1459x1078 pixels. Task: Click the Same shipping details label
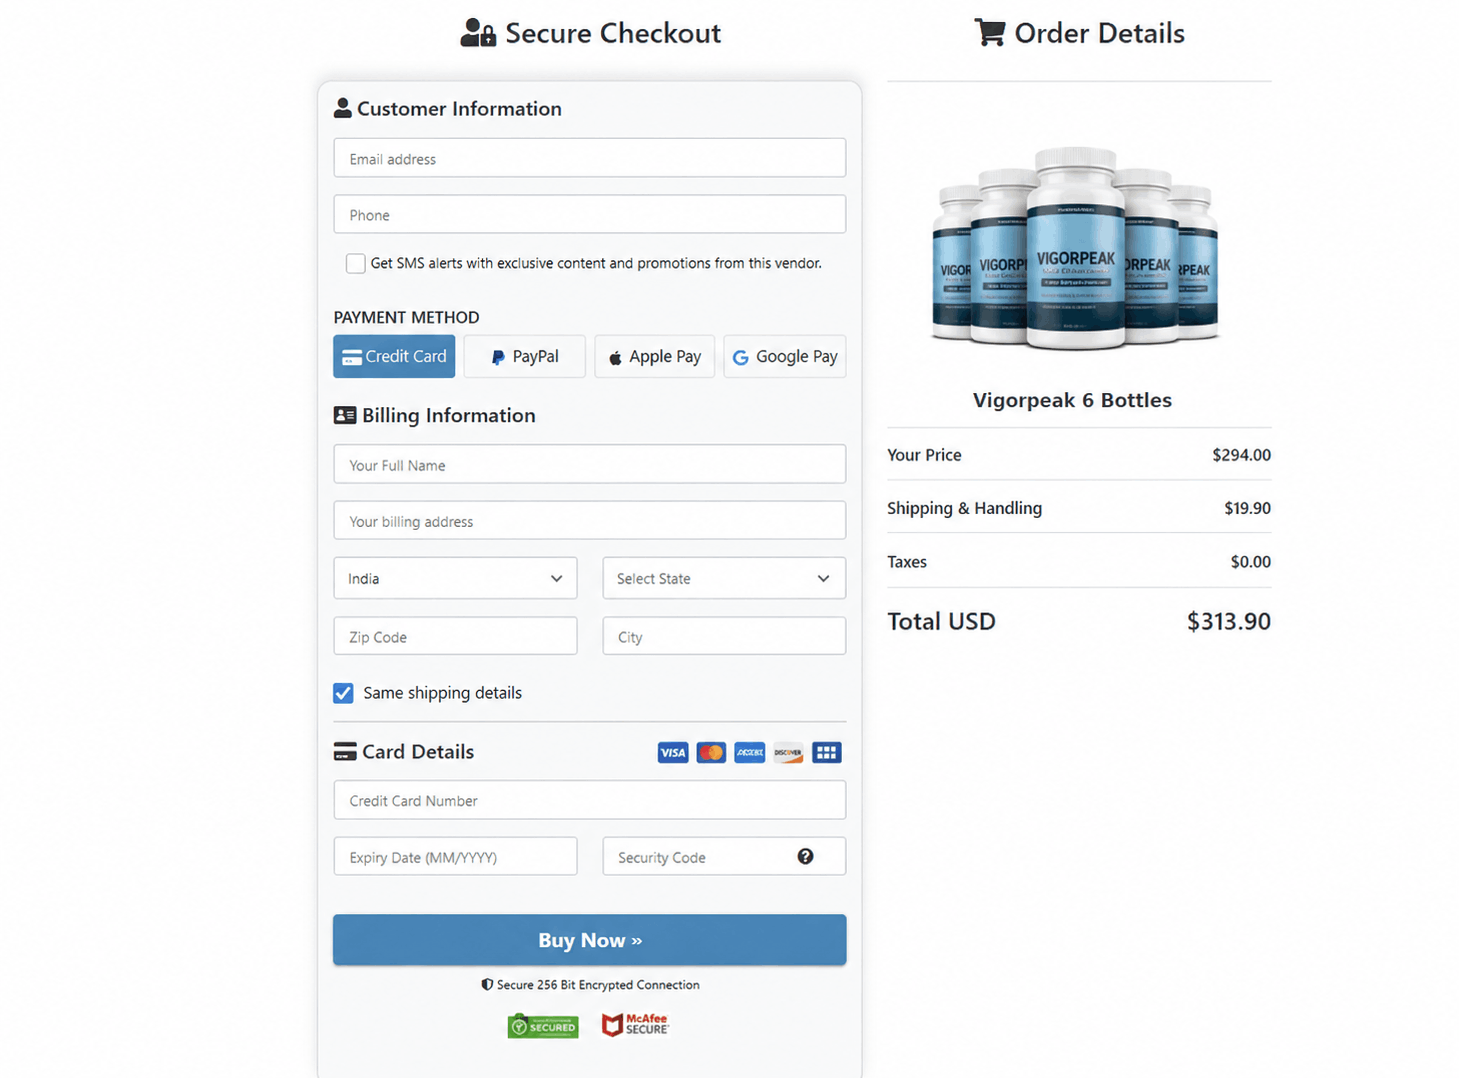click(x=442, y=693)
